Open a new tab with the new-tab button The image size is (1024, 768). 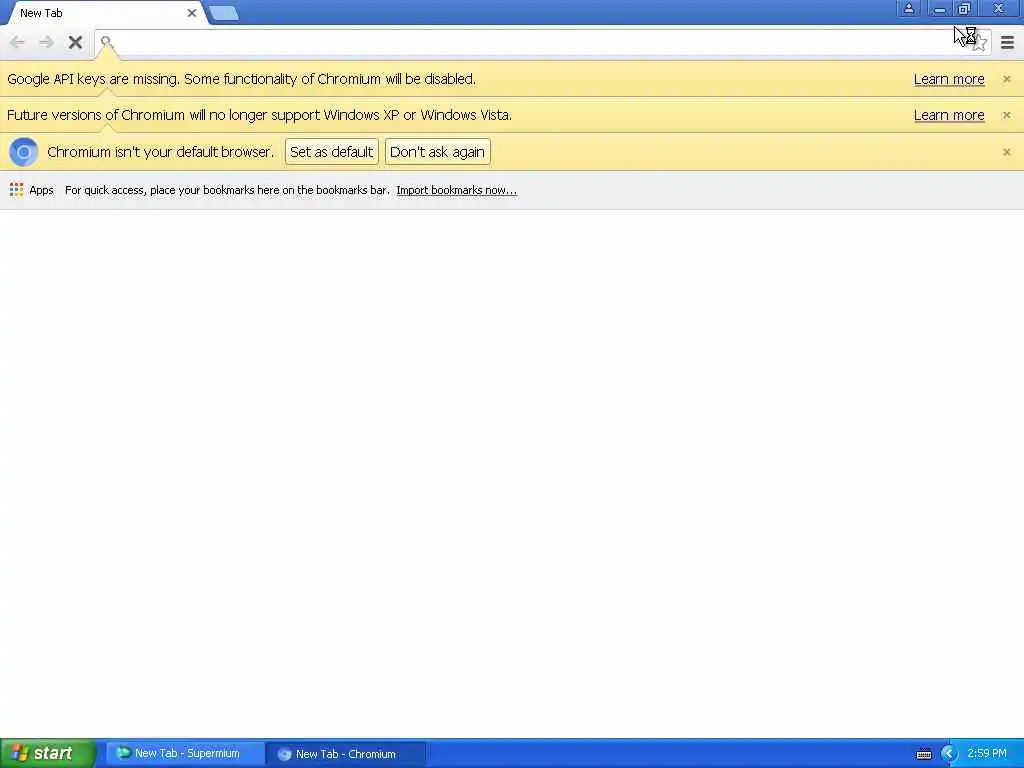coord(224,13)
